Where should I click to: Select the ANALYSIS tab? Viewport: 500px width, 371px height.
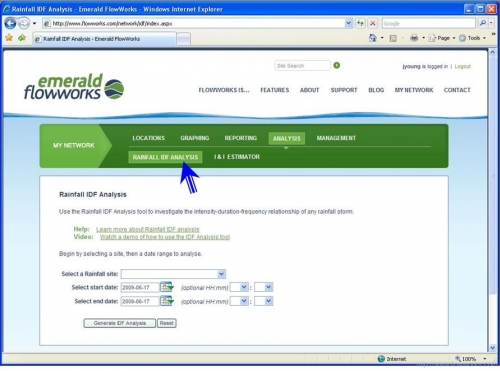(287, 138)
